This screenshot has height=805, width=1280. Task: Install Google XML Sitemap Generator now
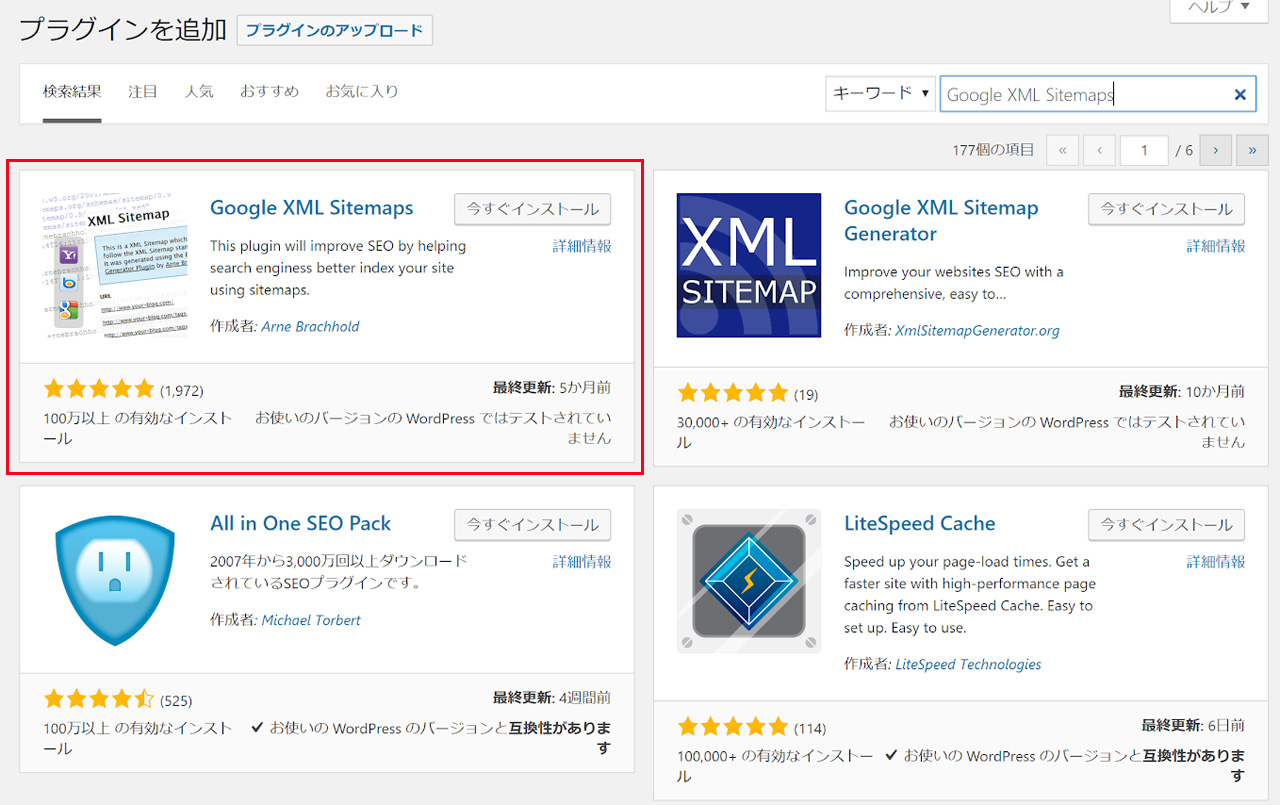point(1166,209)
